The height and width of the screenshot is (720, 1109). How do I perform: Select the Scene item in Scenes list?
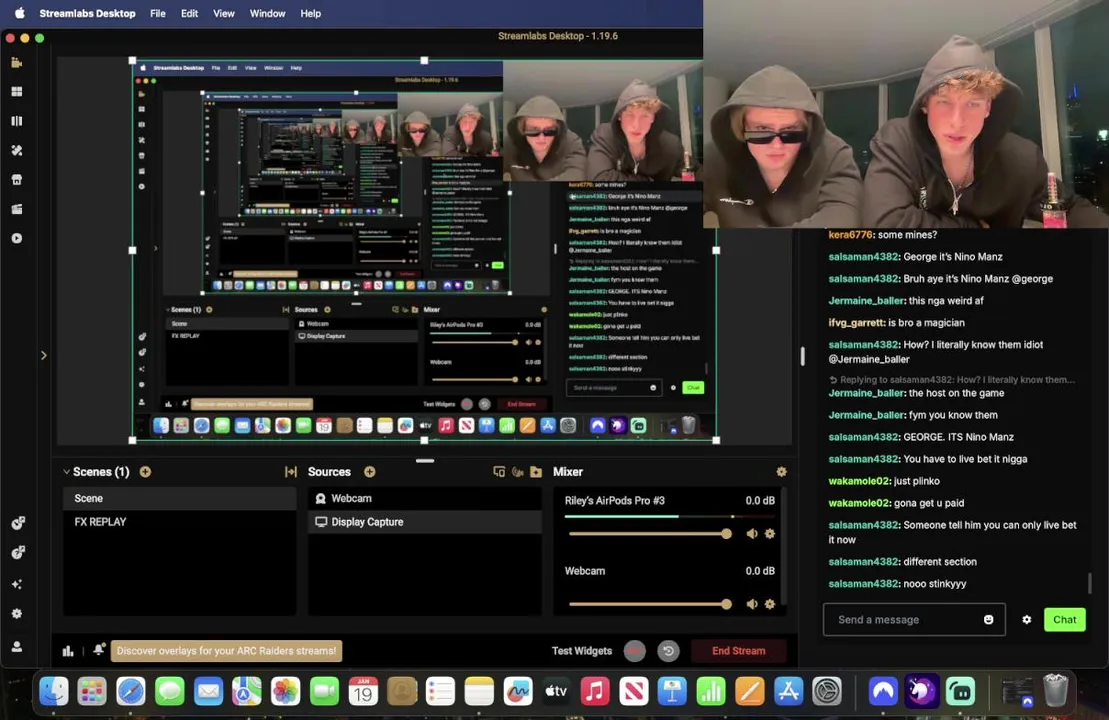(180, 499)
